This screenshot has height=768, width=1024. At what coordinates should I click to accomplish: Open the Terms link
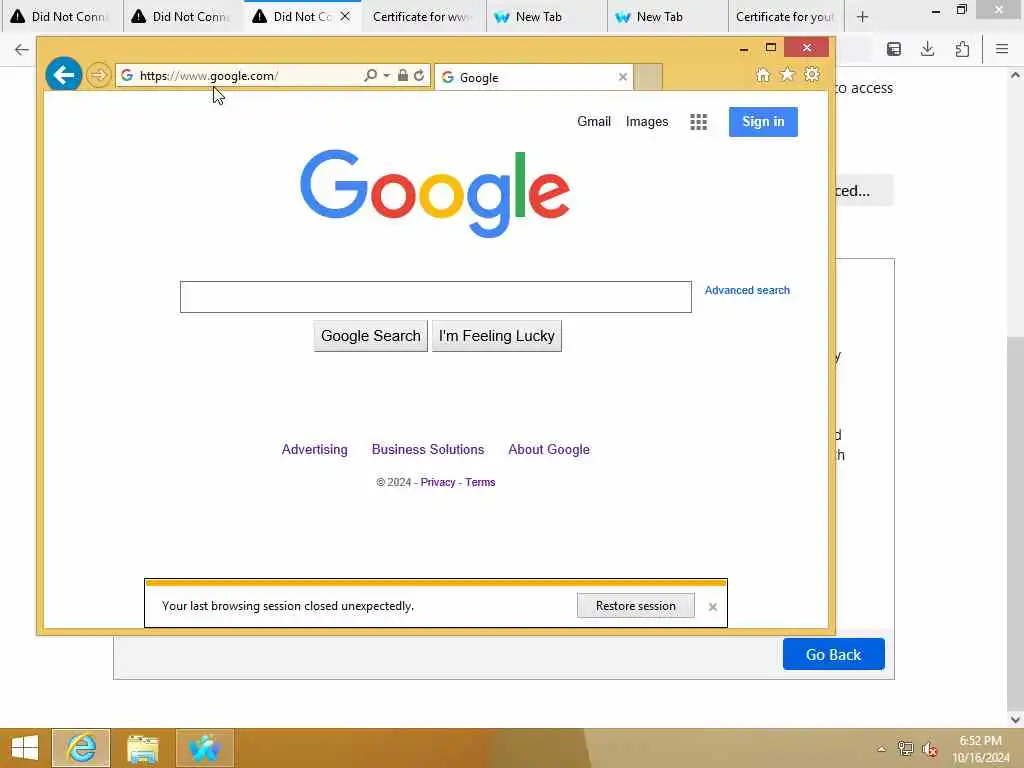[480, 482]
